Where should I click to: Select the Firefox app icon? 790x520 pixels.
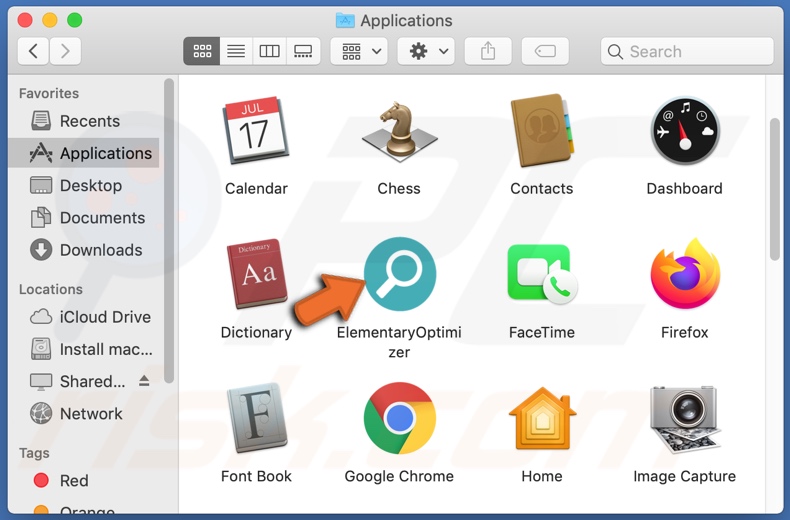685,274
